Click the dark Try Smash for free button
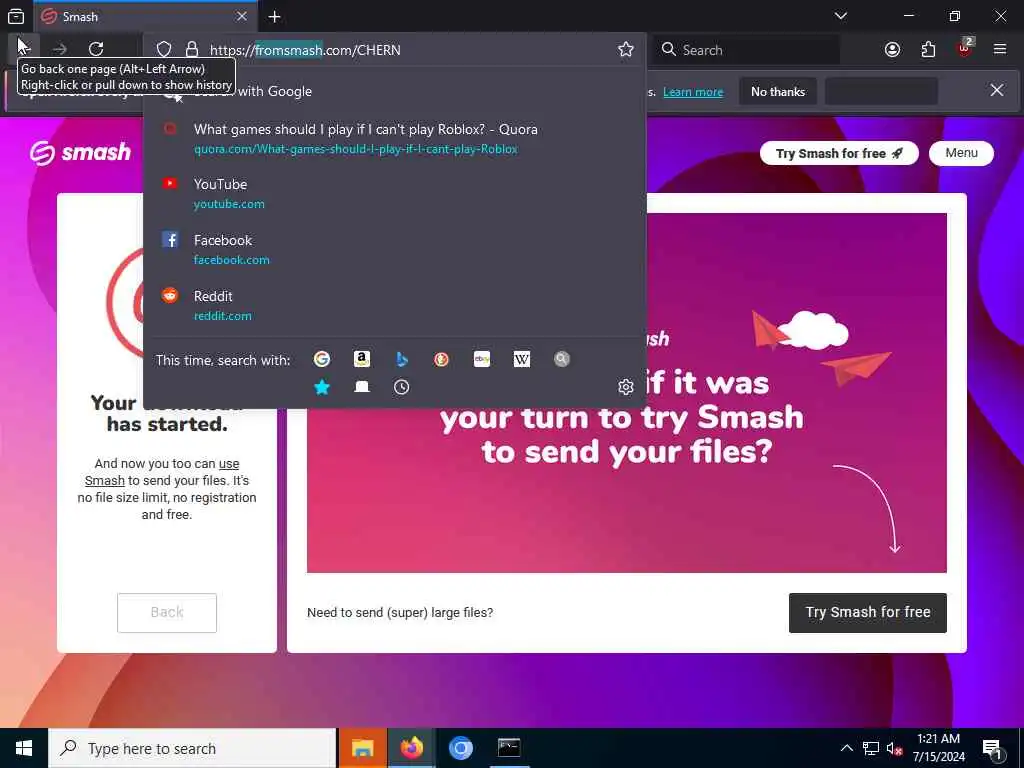 click(x=867, y=613)
